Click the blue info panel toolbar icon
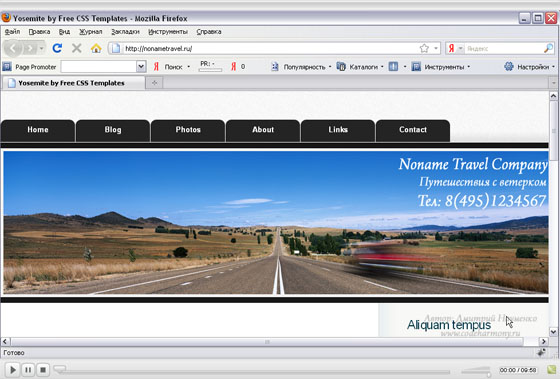 tap(393, 66)
